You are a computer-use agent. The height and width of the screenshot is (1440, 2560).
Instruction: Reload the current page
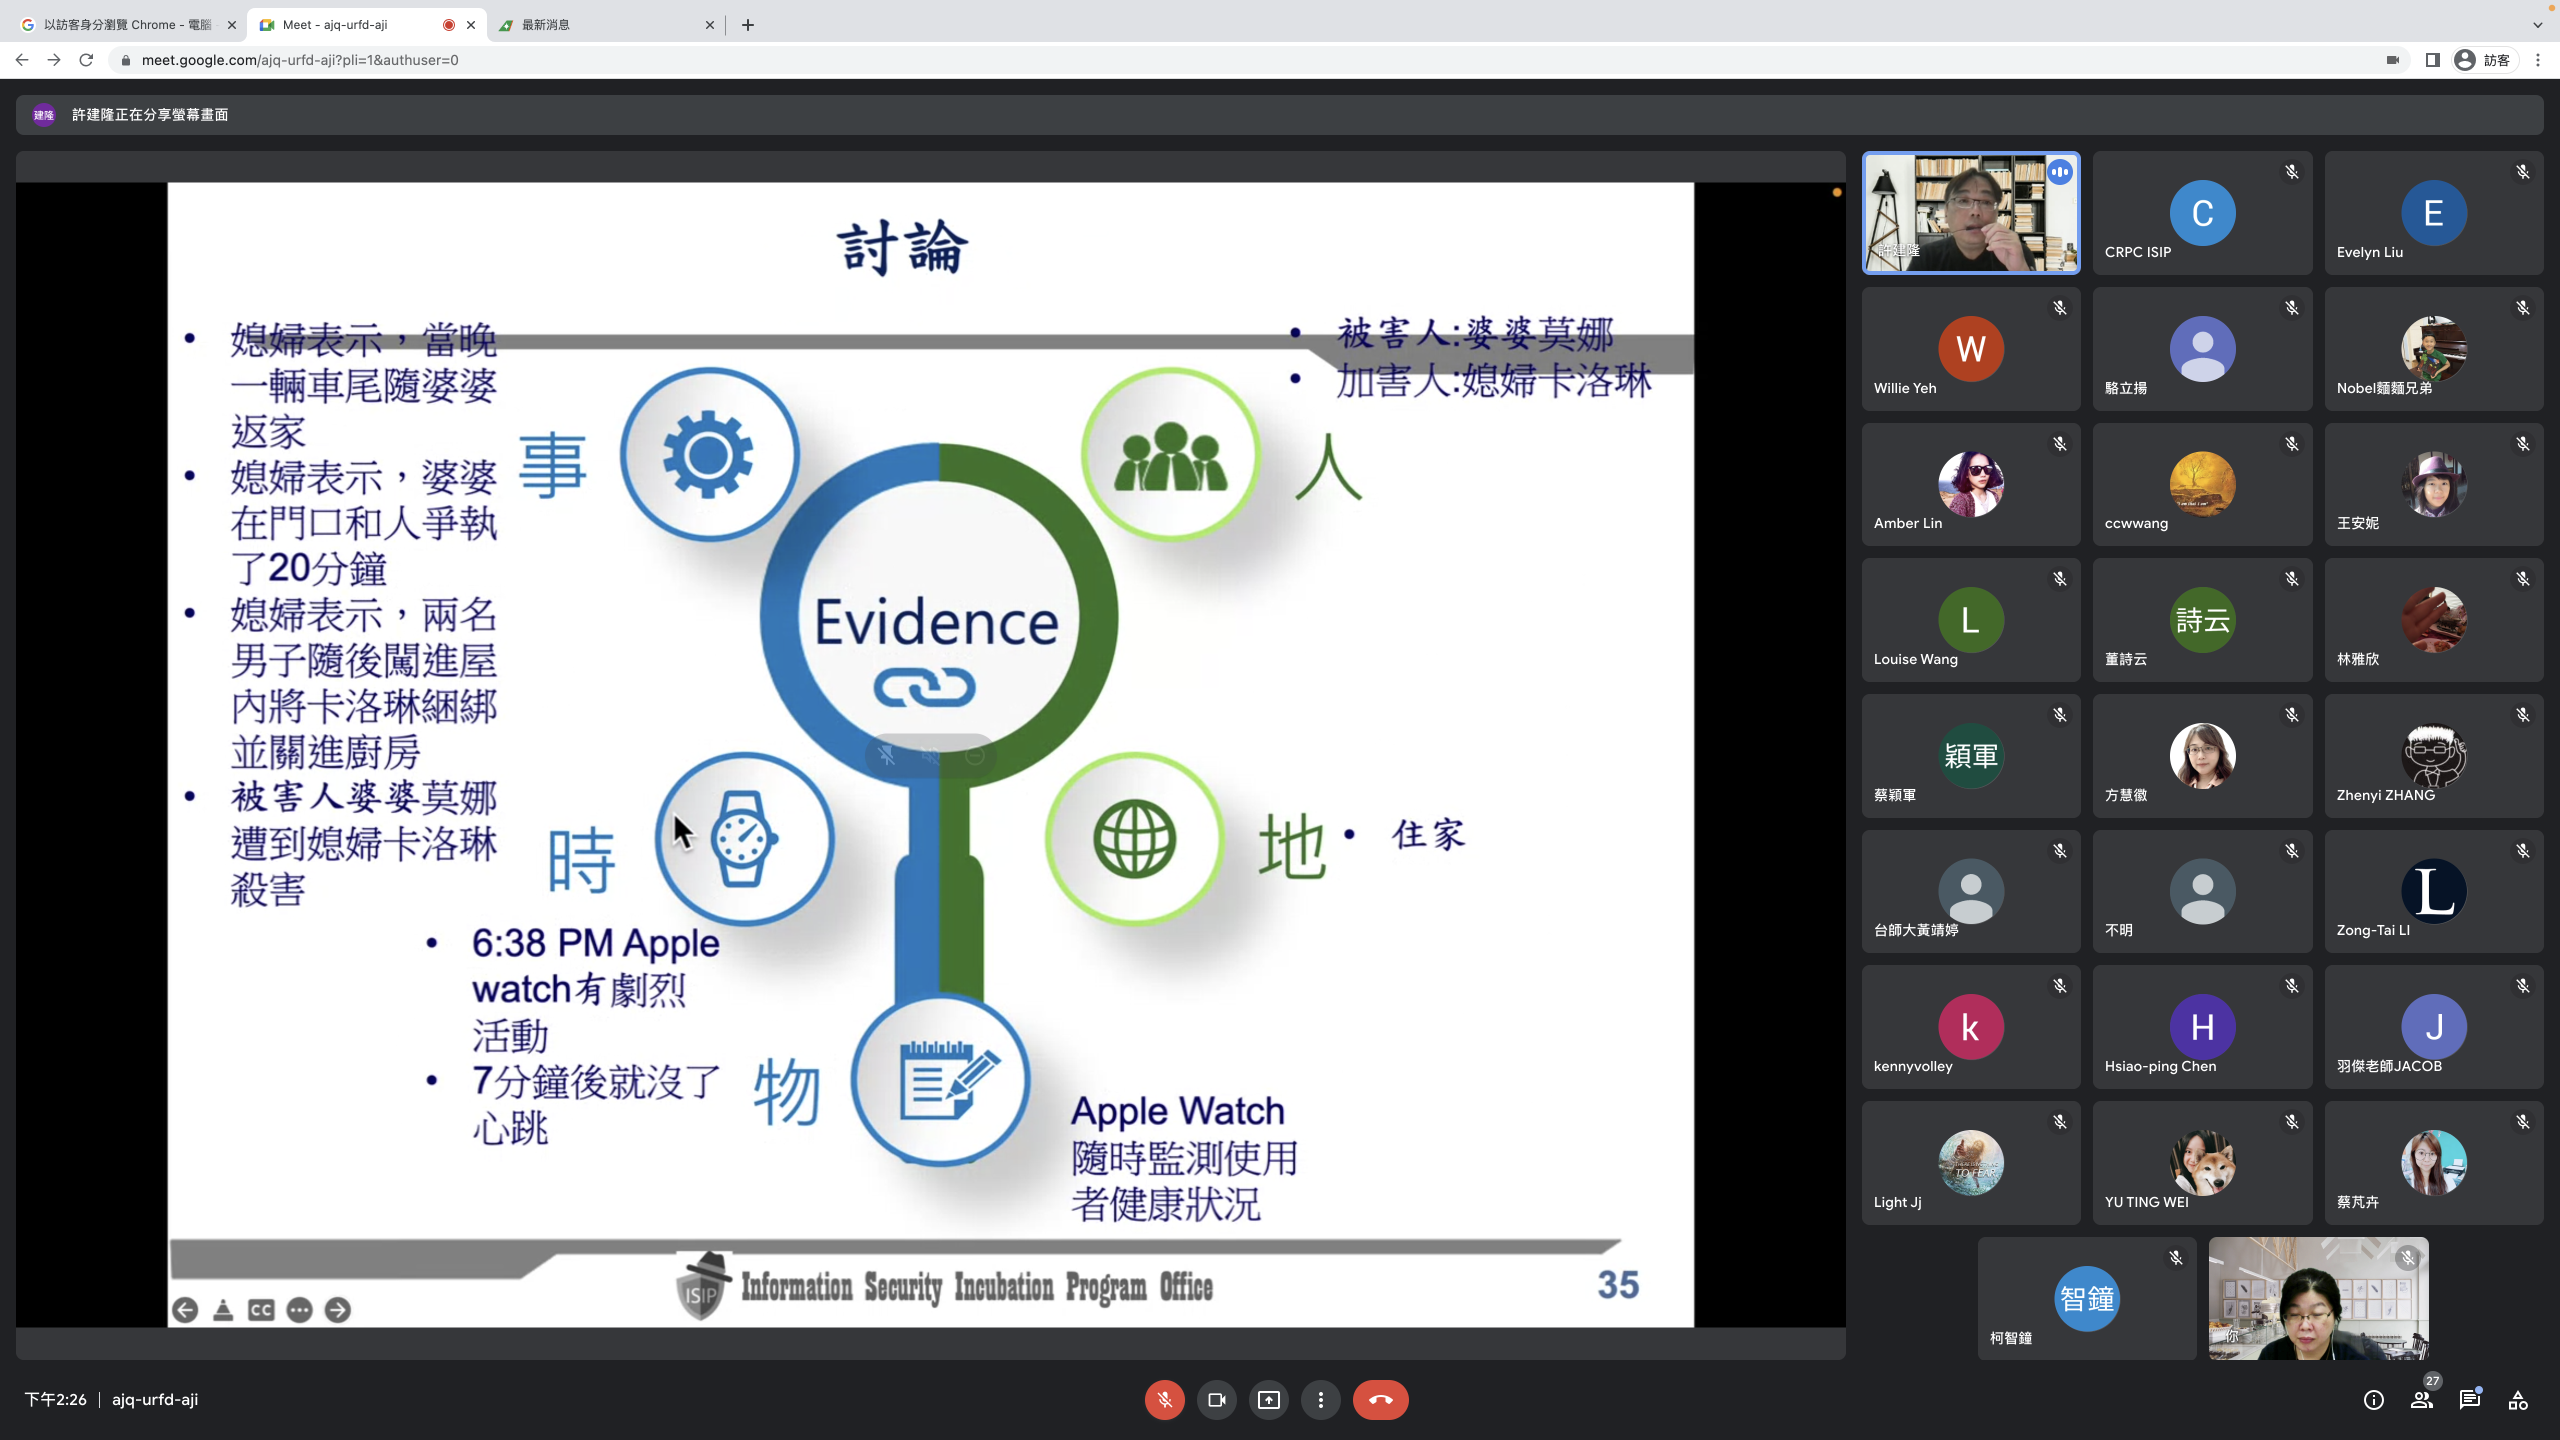pyautogui.click(x=86, y=60)
